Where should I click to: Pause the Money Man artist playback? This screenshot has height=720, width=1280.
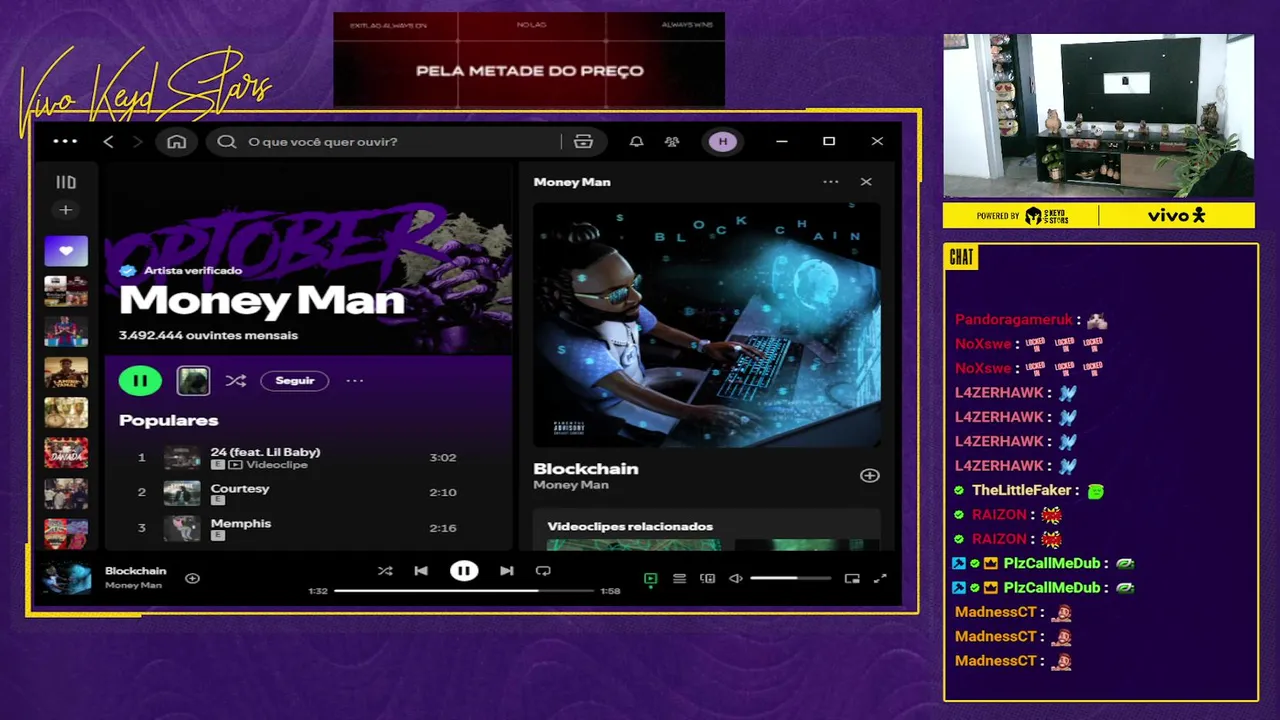(x=140, y=380)
